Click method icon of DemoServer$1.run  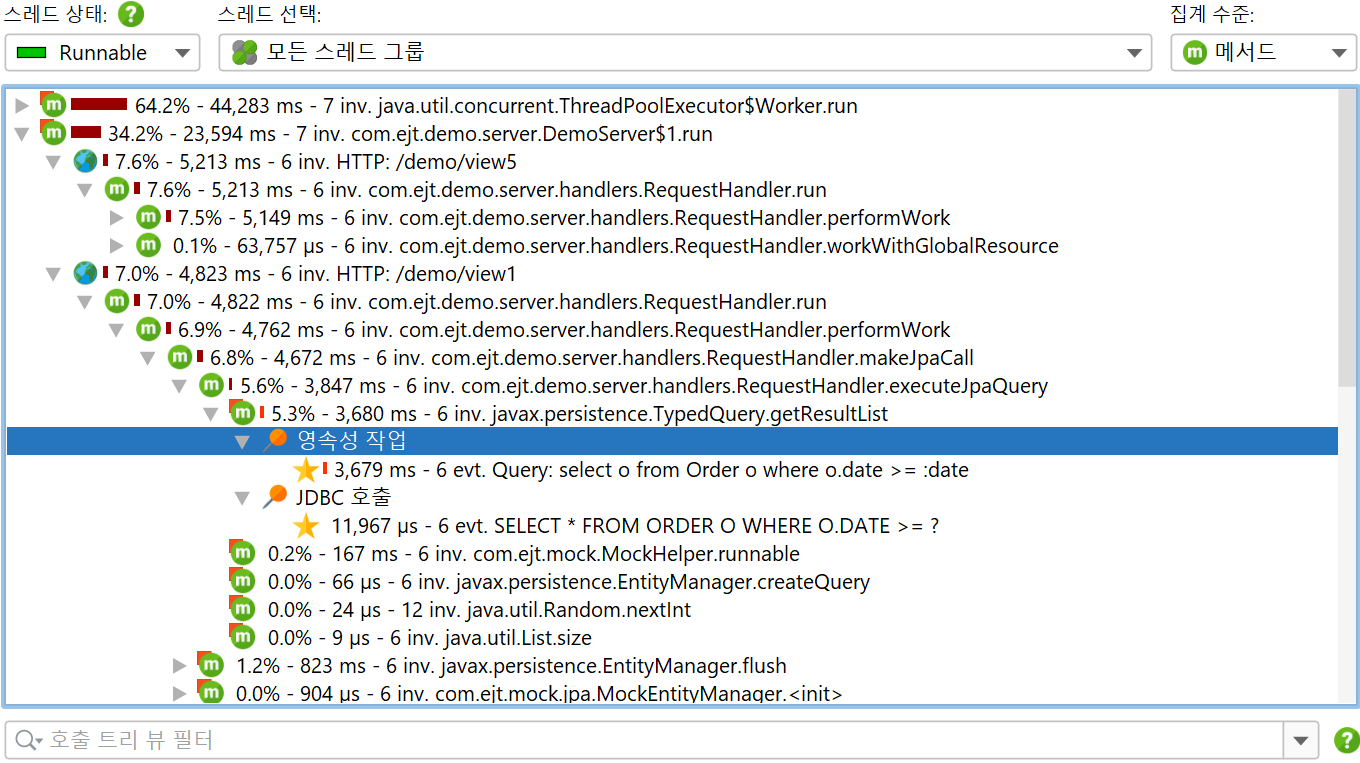click(53, 133)
